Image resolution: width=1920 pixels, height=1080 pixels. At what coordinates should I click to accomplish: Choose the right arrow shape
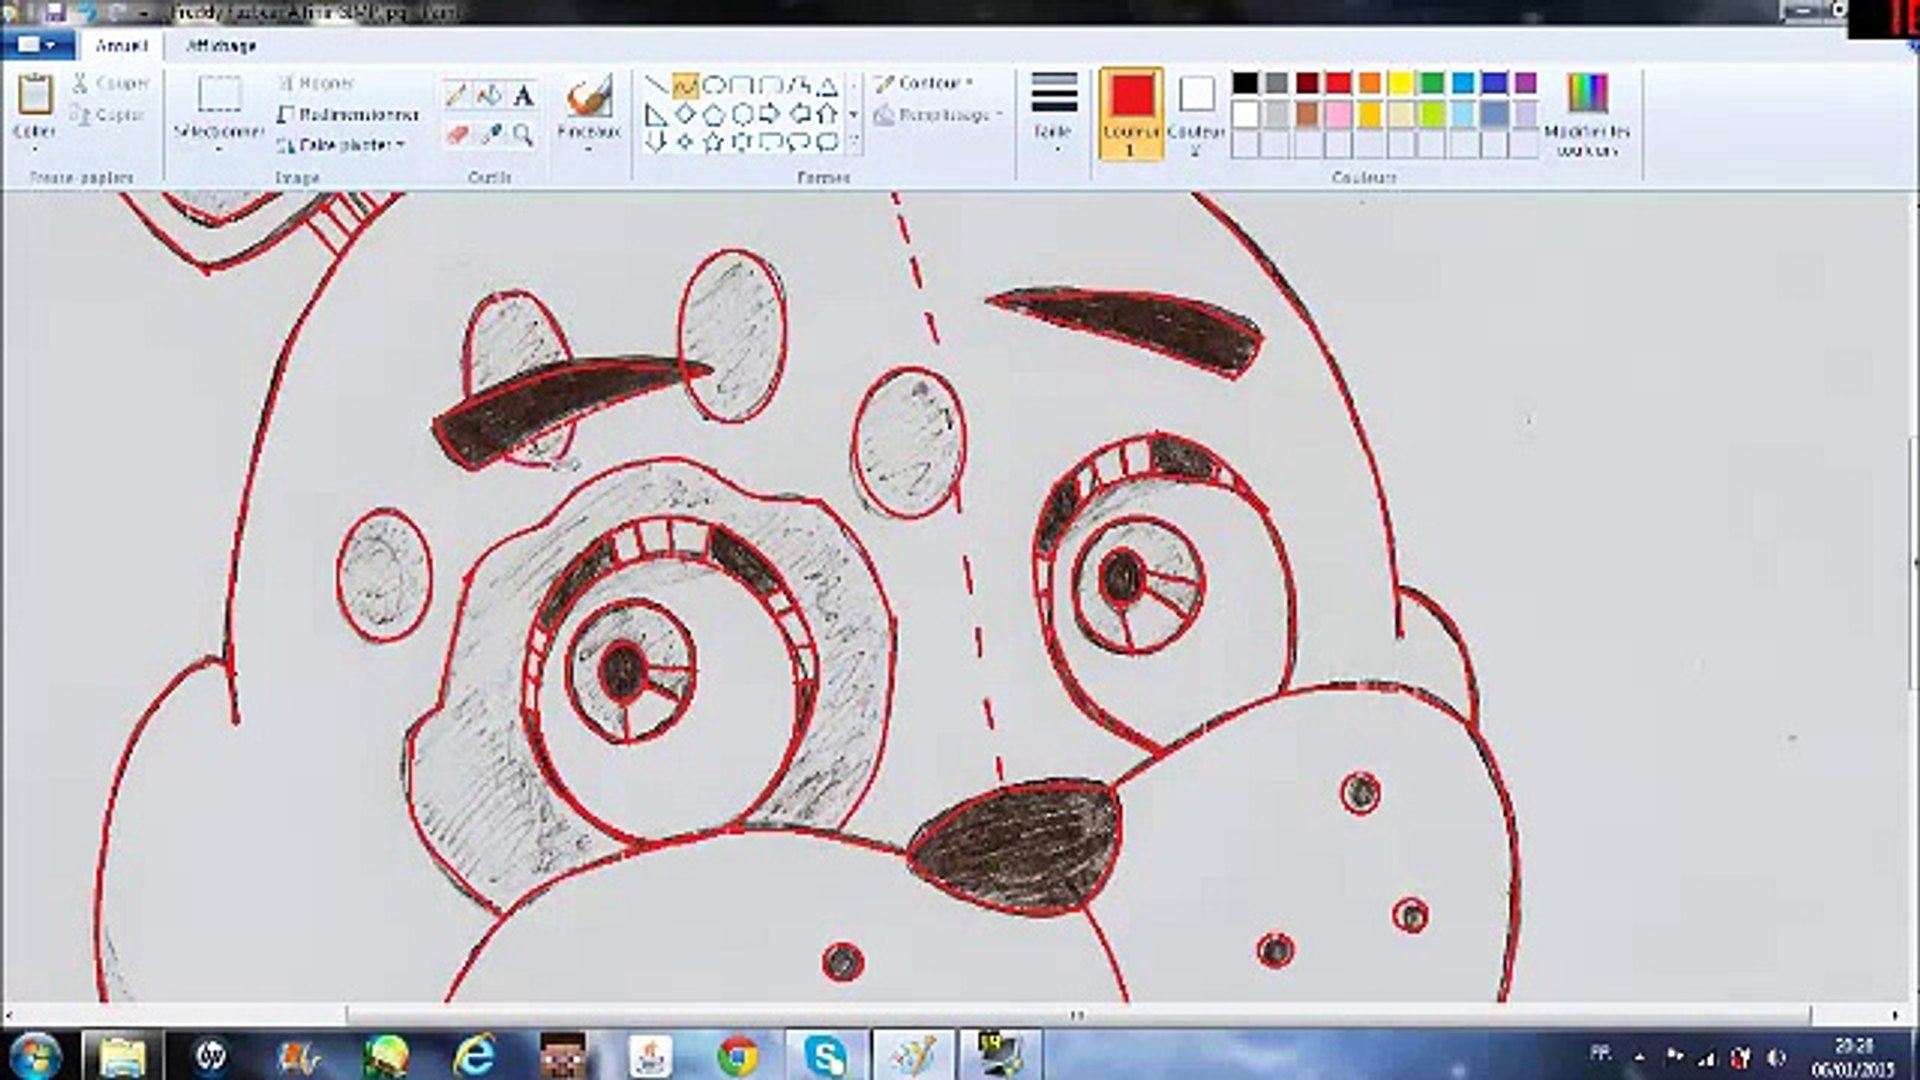771,113
